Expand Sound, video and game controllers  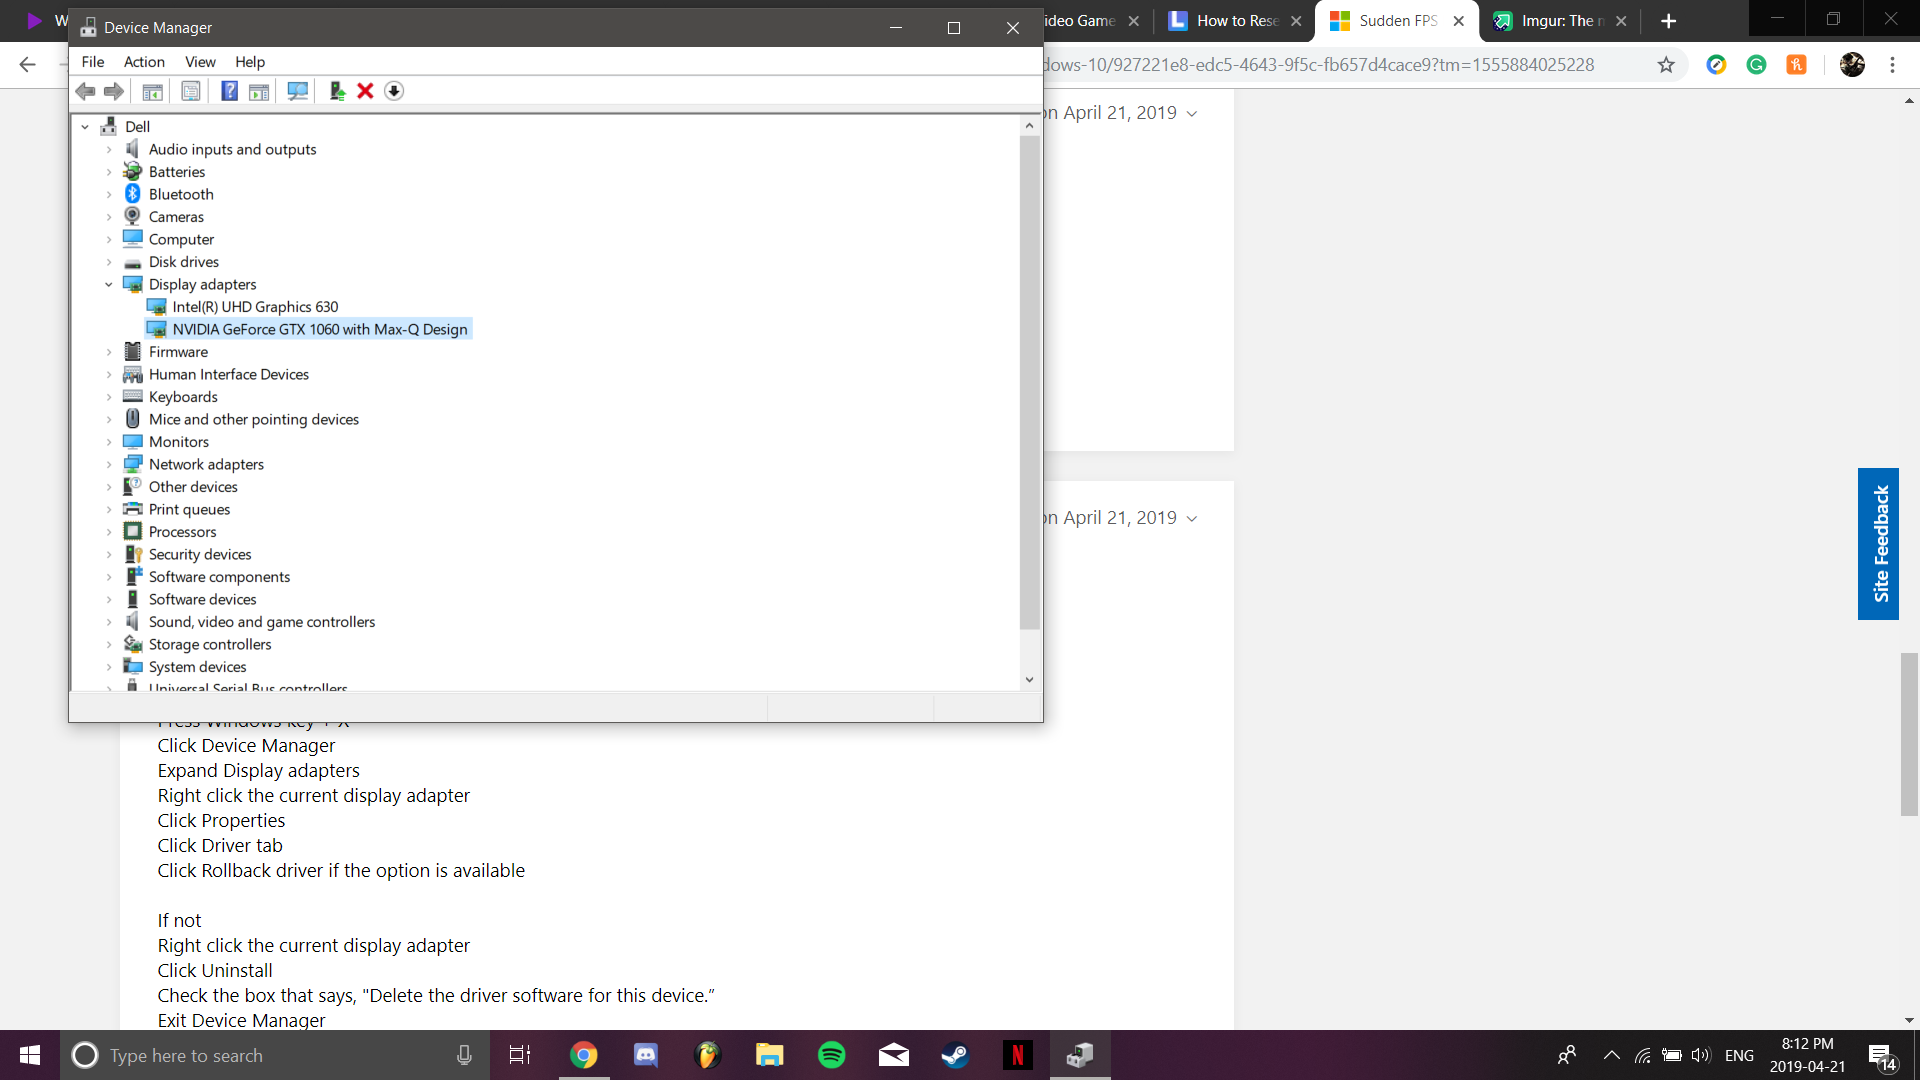click(x=109, y=622)
